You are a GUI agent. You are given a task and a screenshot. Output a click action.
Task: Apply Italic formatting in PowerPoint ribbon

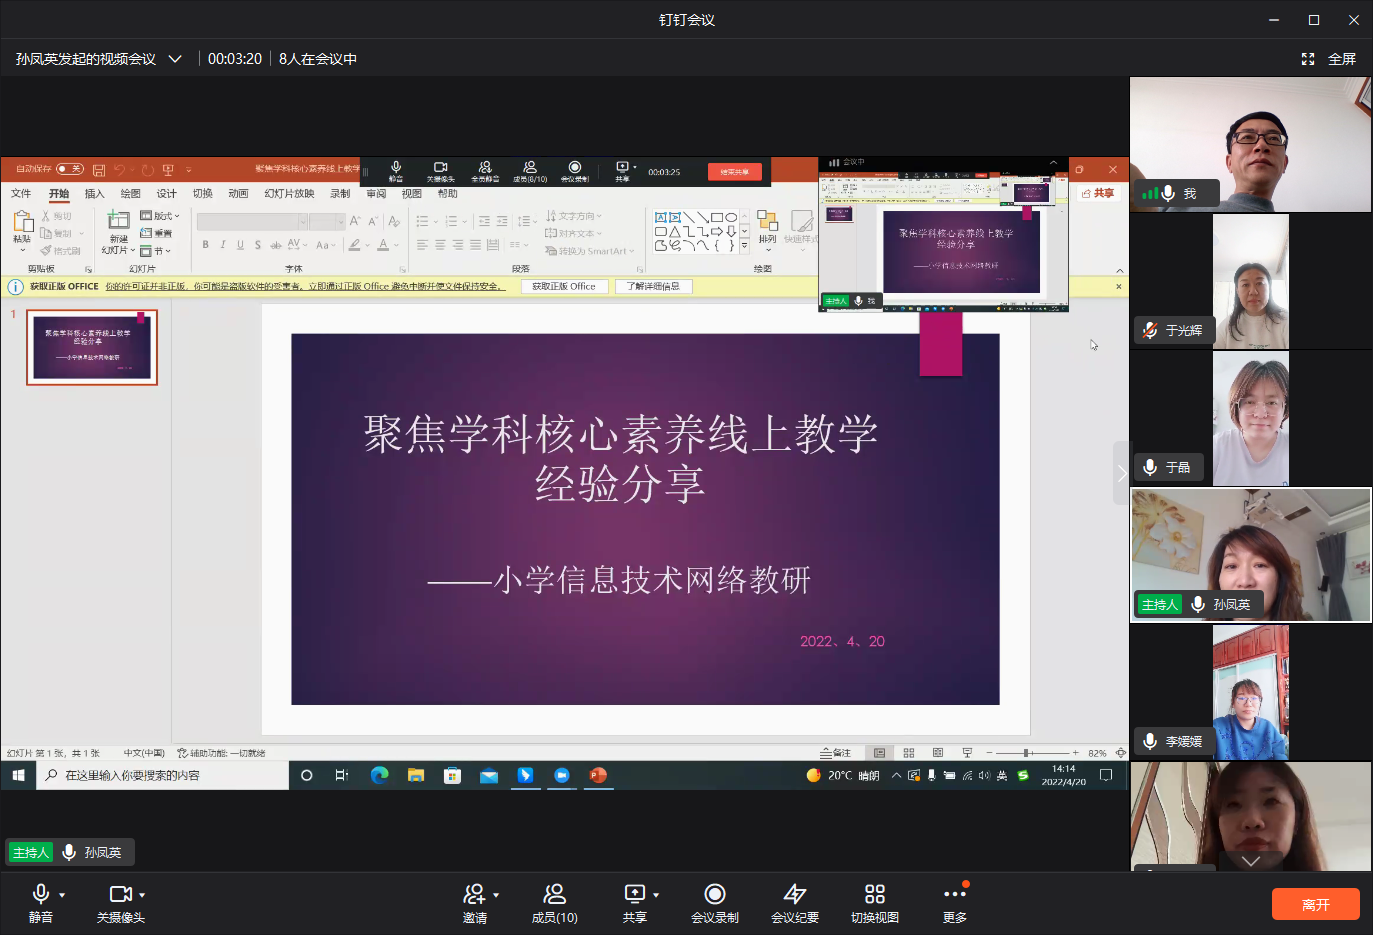click(222, 244)
